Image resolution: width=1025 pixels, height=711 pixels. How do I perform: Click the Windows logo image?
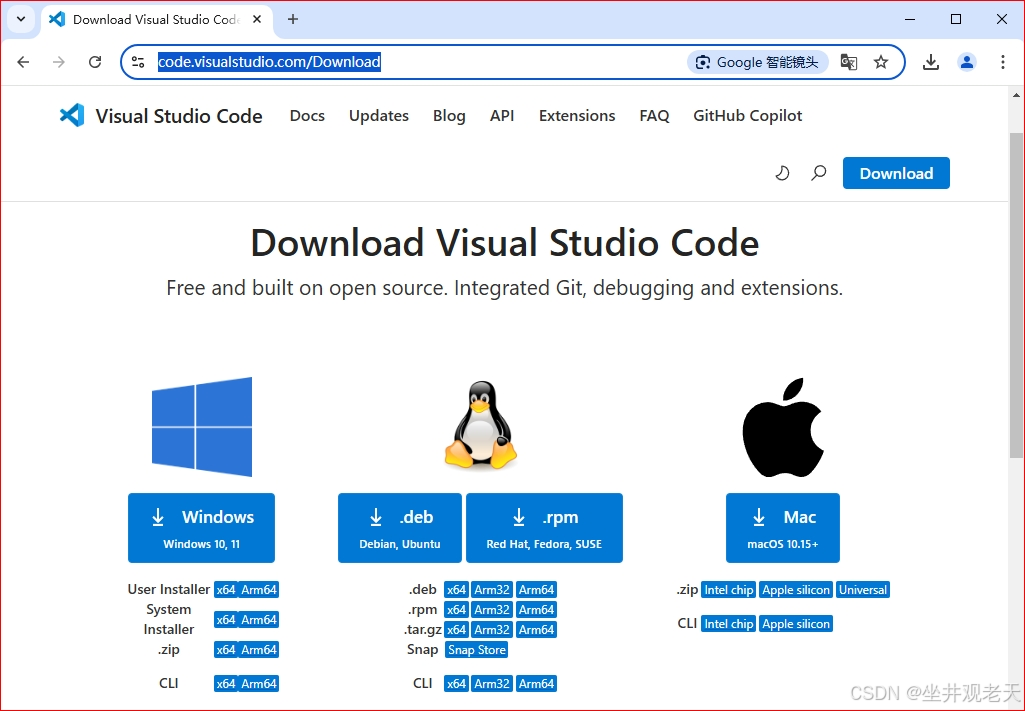[202, 427]
